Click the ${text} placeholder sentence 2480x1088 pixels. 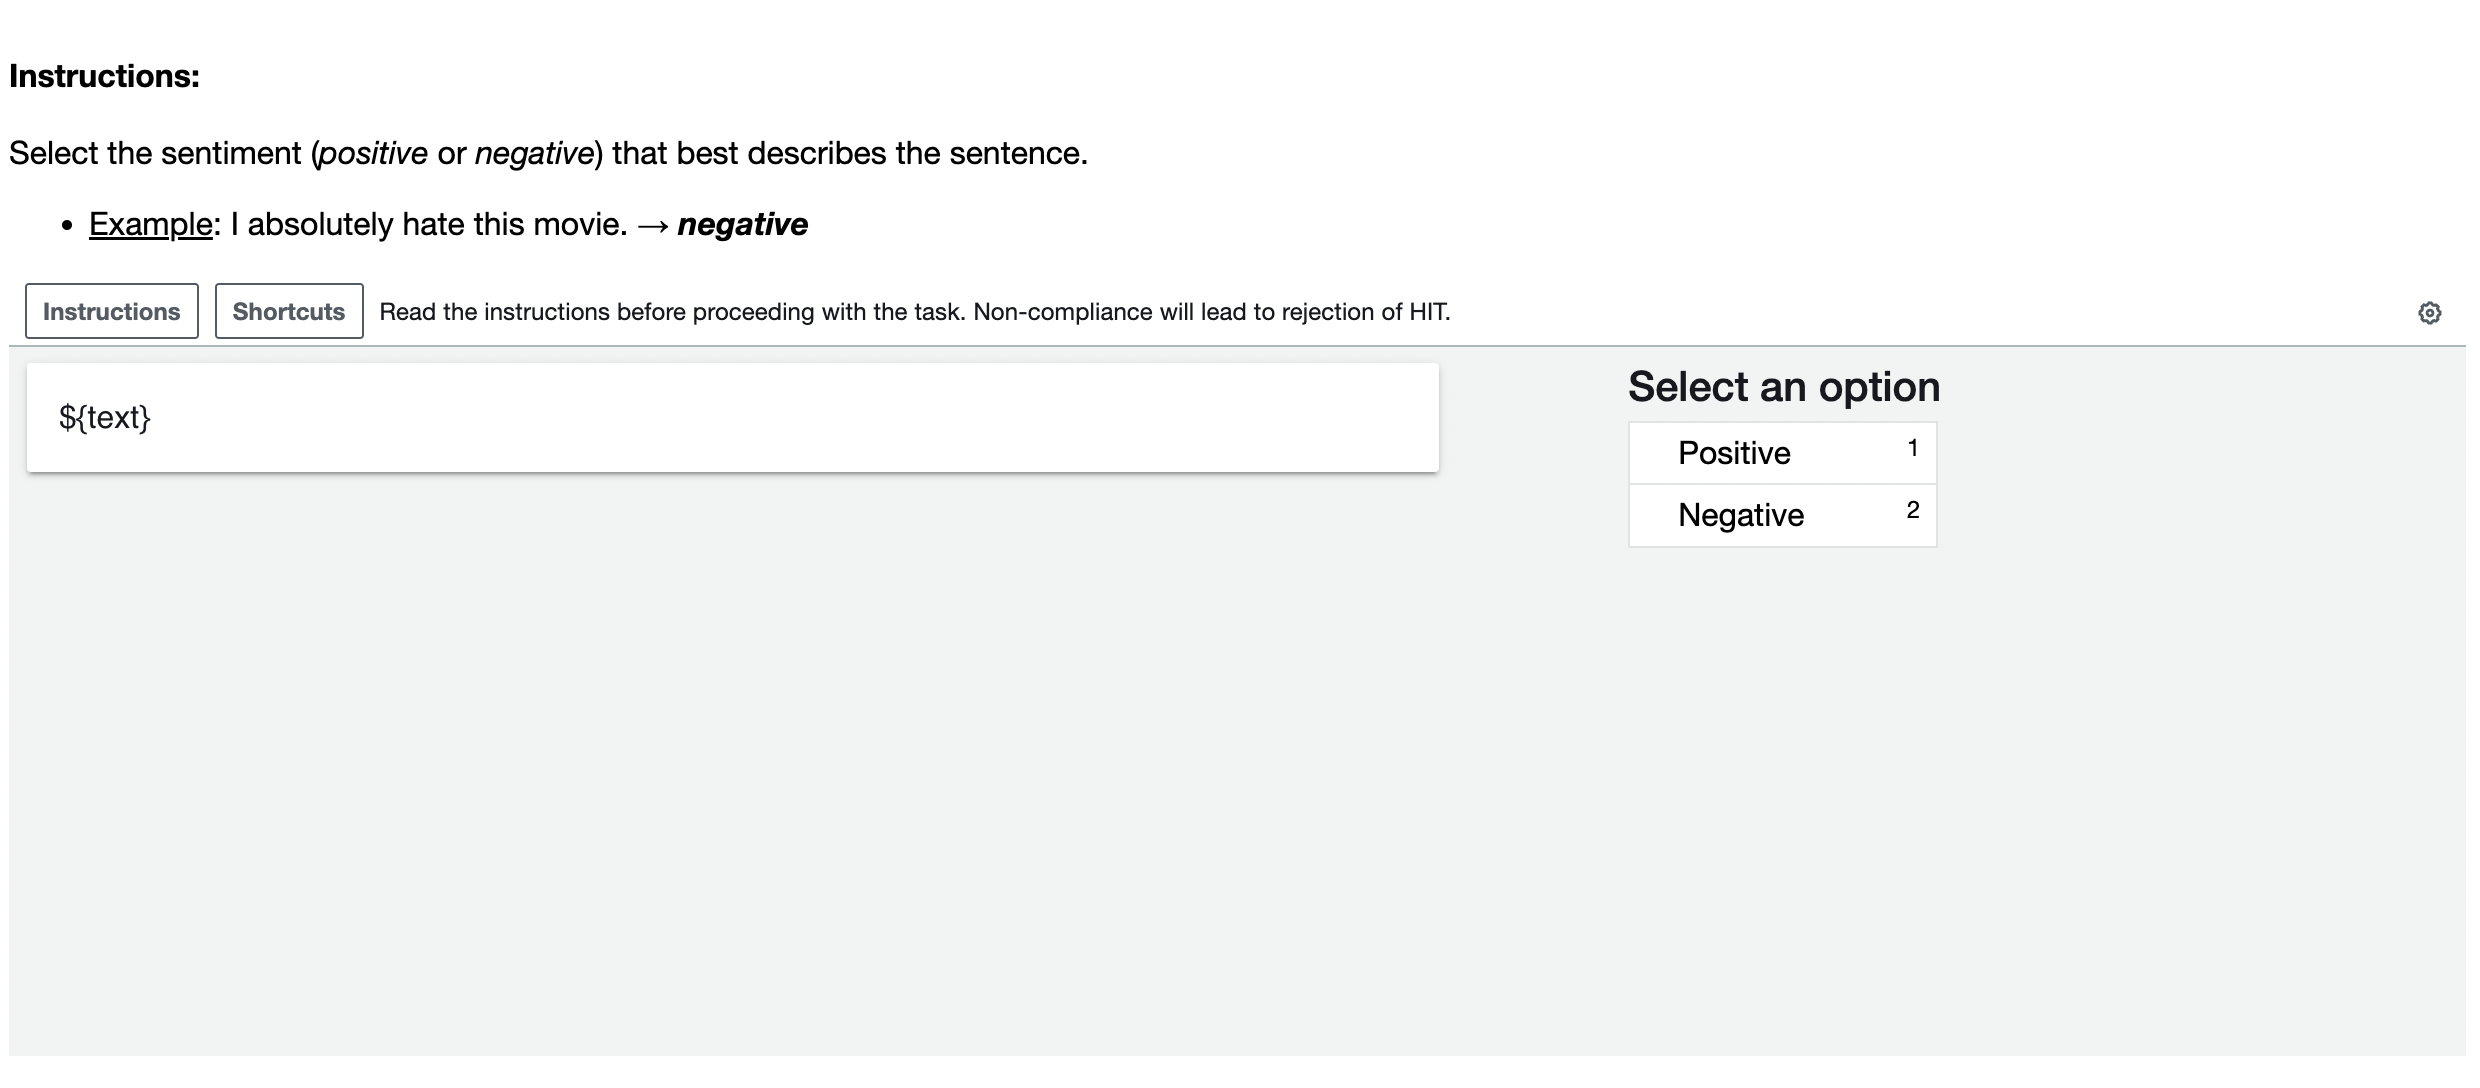pyautogui.click(x=104, y=417)
